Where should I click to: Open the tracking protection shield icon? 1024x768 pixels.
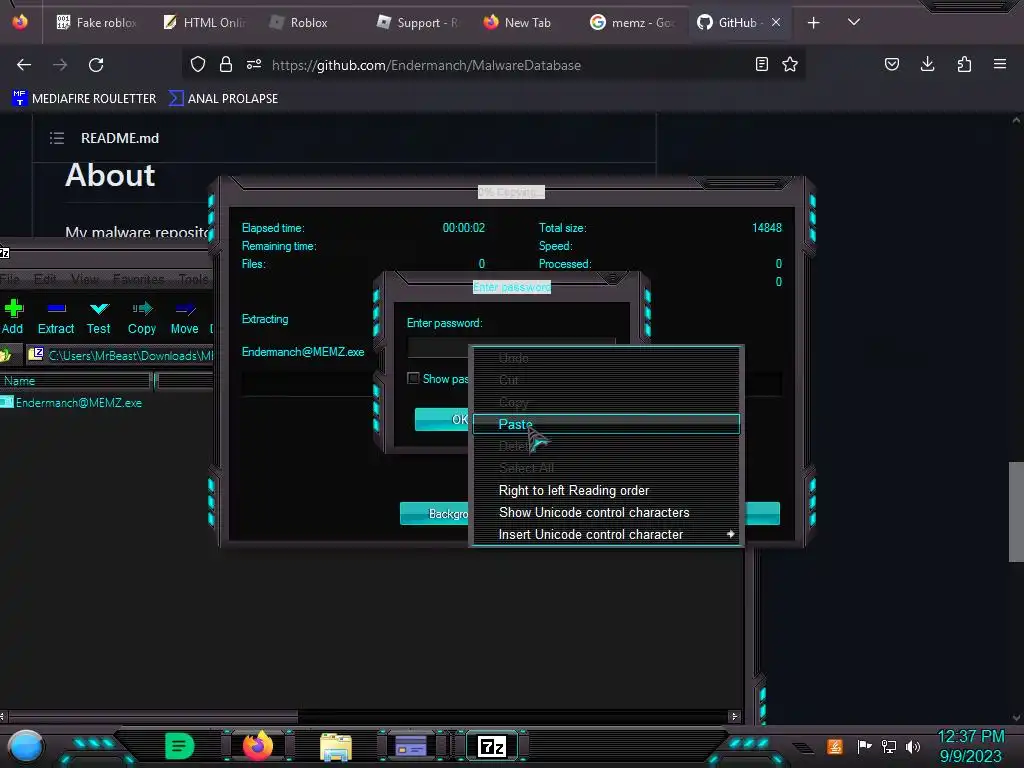pyautogui.click(x=198, y=64)
